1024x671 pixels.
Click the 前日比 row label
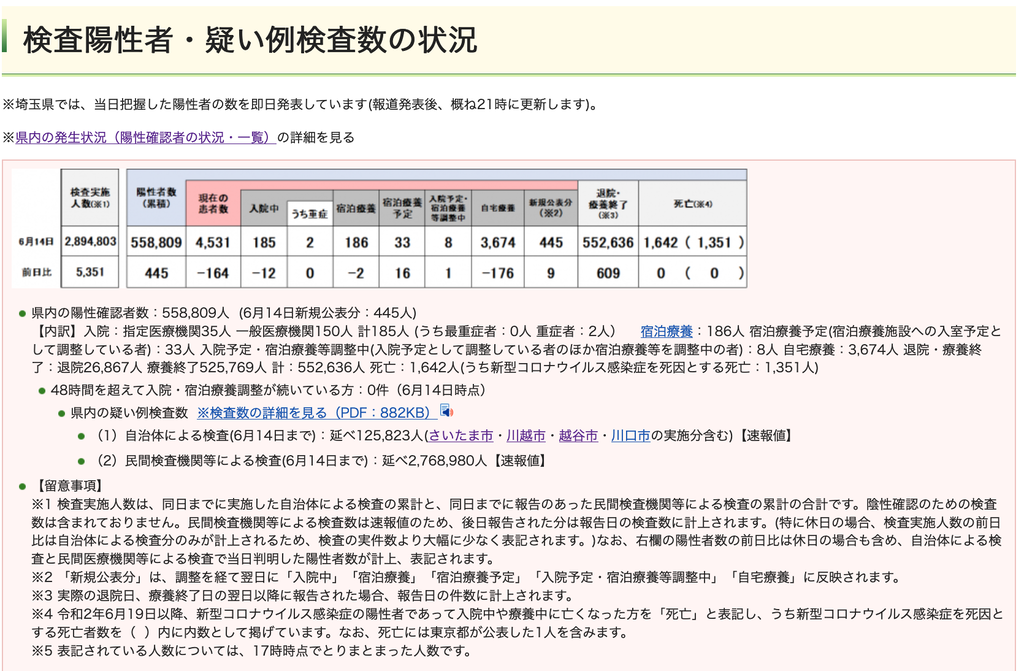pyautogui.click(x=36, y=272)
